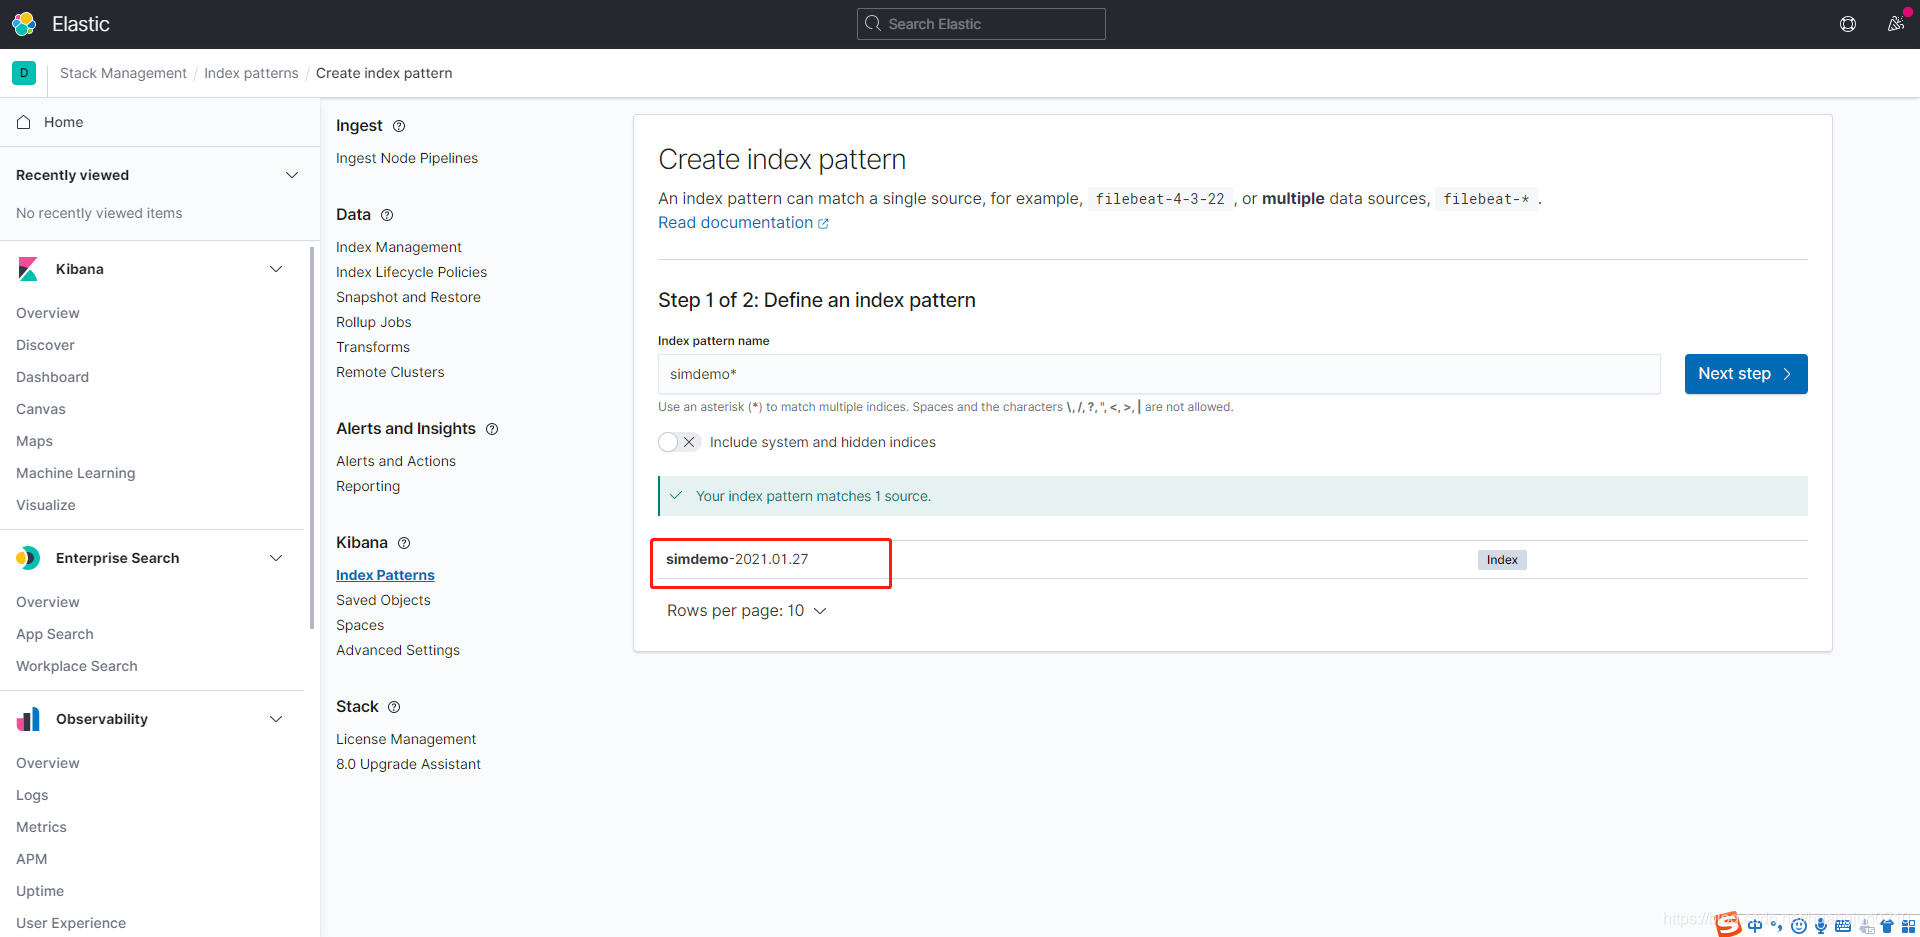Collapse the Recently viewed section
1920x937 pixels.
[292, 175]
